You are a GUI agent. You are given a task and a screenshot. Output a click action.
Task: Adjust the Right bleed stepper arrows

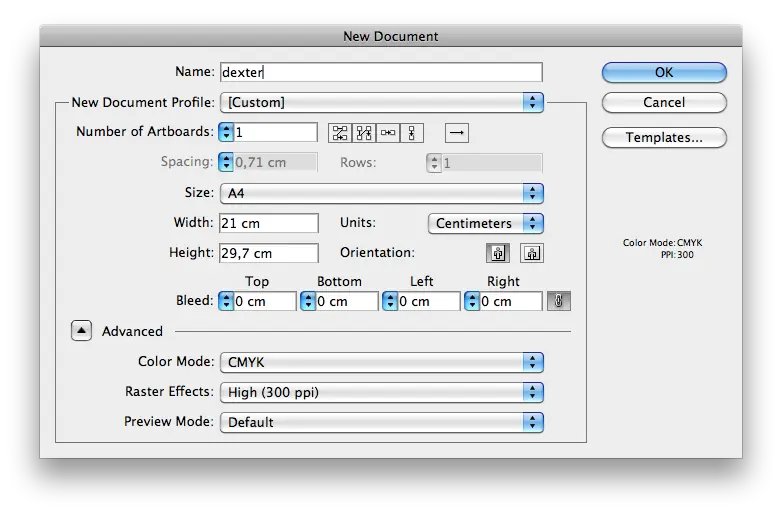(x=472, y=302)
